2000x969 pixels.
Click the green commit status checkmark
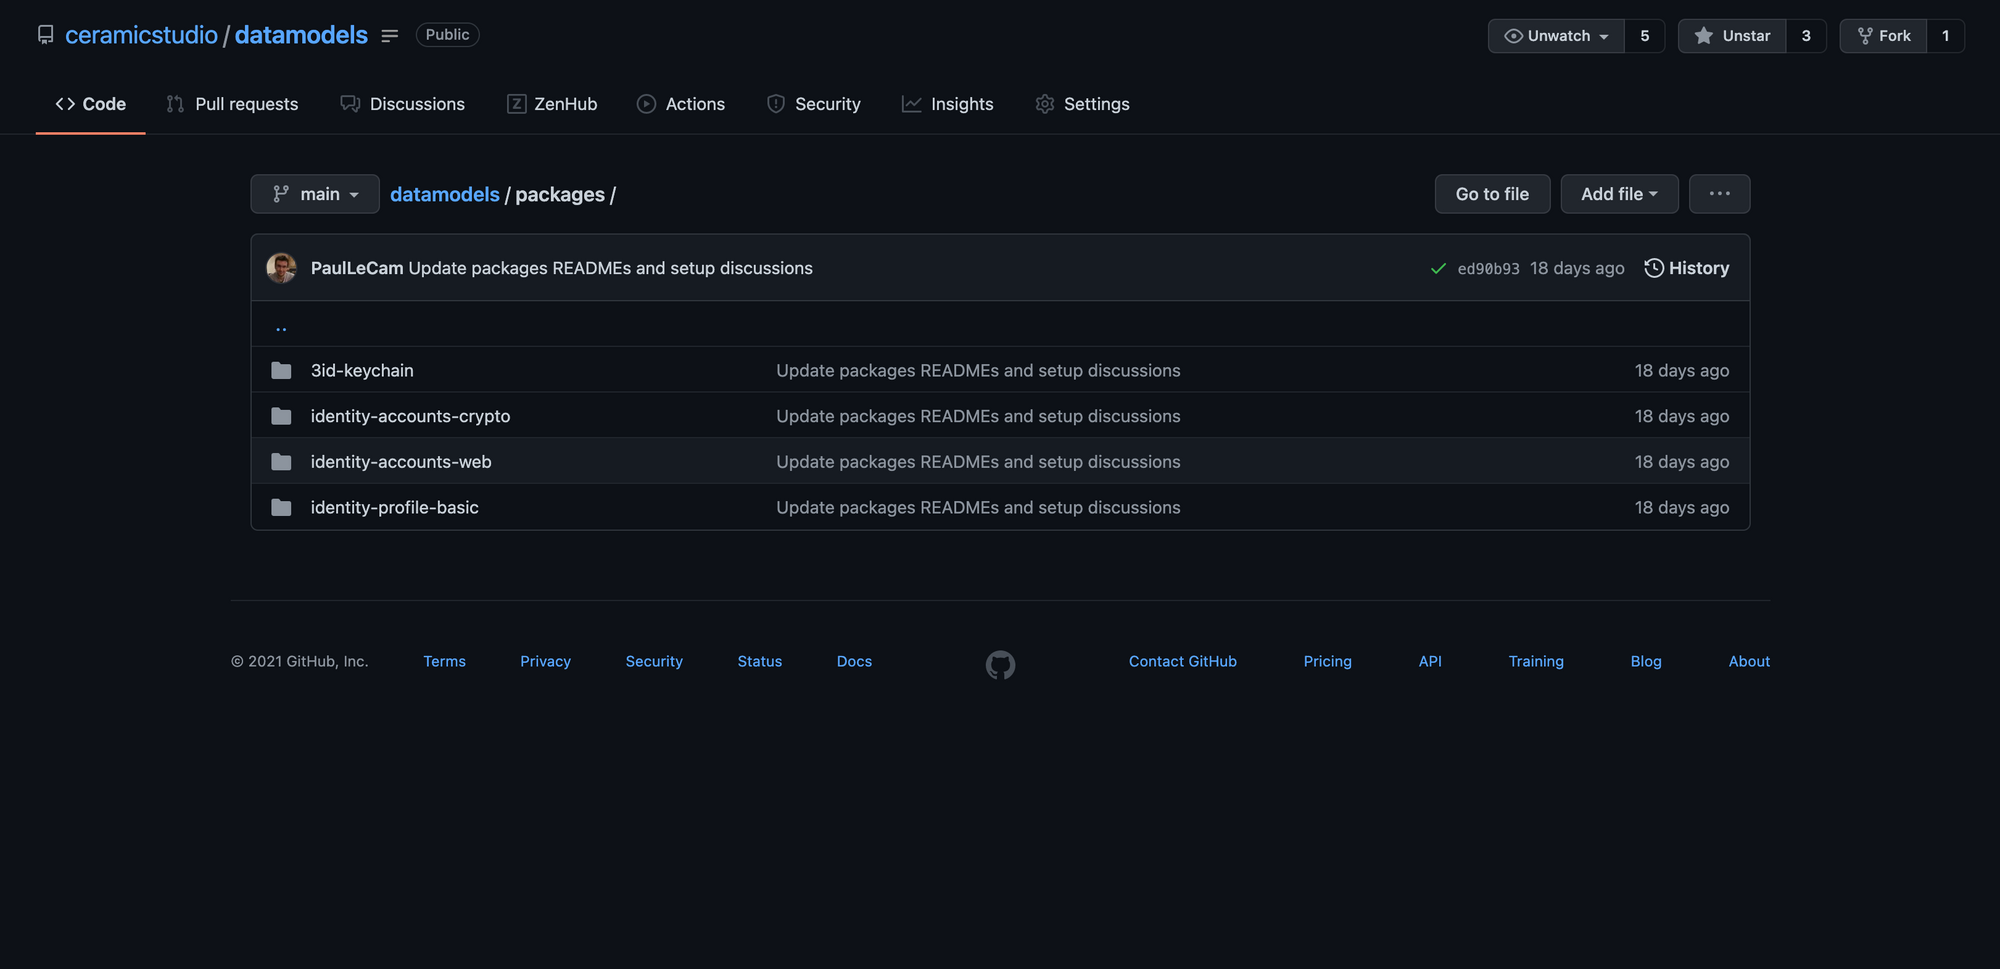pos(1438,268)
